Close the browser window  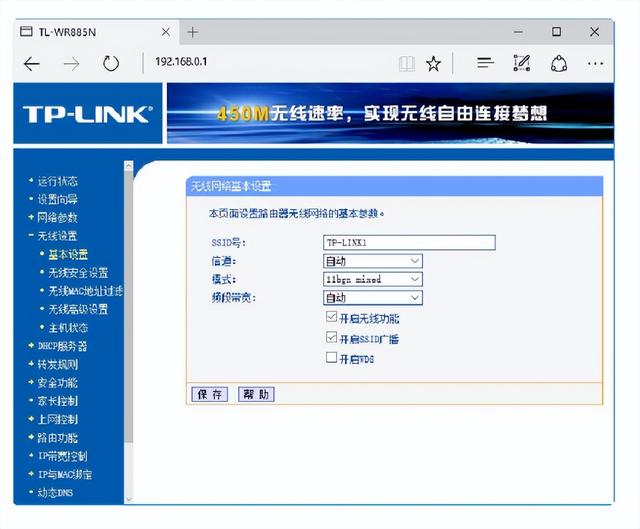tap(595, 32)
